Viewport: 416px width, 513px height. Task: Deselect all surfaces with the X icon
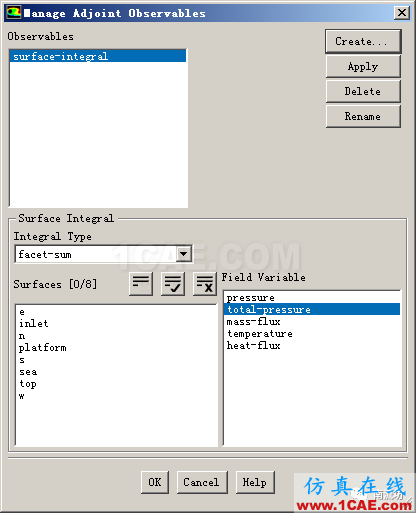205,284
